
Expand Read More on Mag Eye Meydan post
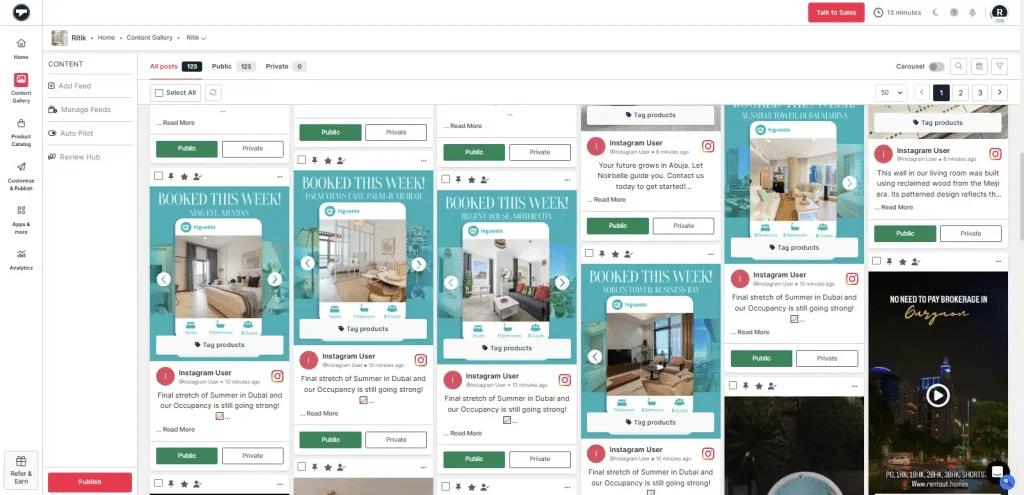[x=178, y=429]
